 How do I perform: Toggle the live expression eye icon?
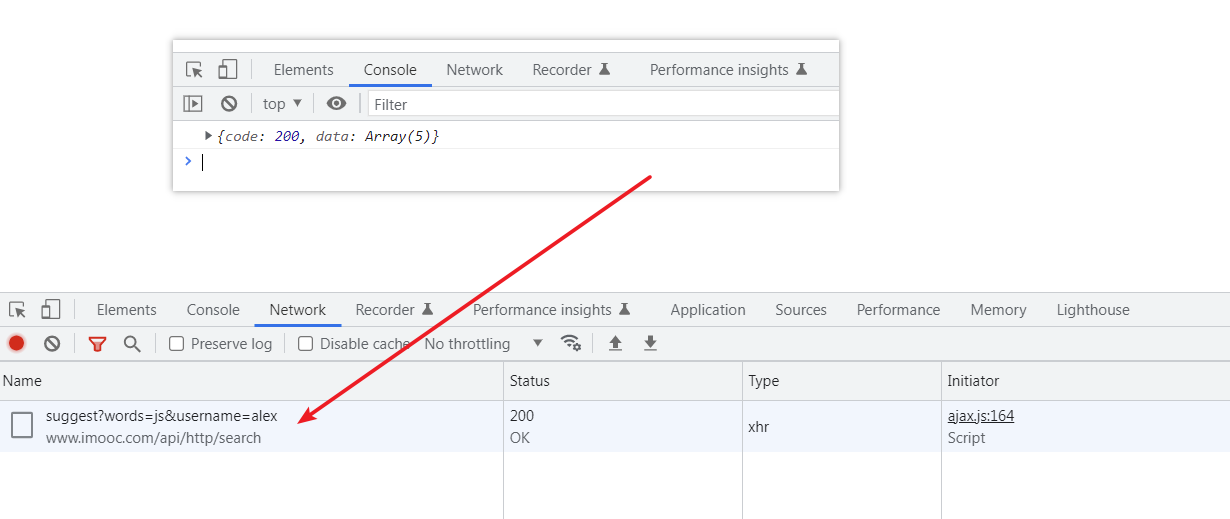point(336,104)
